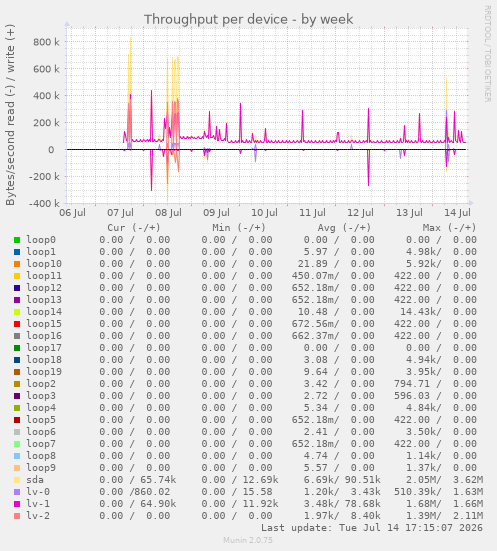Click loop10 Avg value 21.89
Image resolution: width=497 pixels, height=551 pixels.
coord(312,264)
